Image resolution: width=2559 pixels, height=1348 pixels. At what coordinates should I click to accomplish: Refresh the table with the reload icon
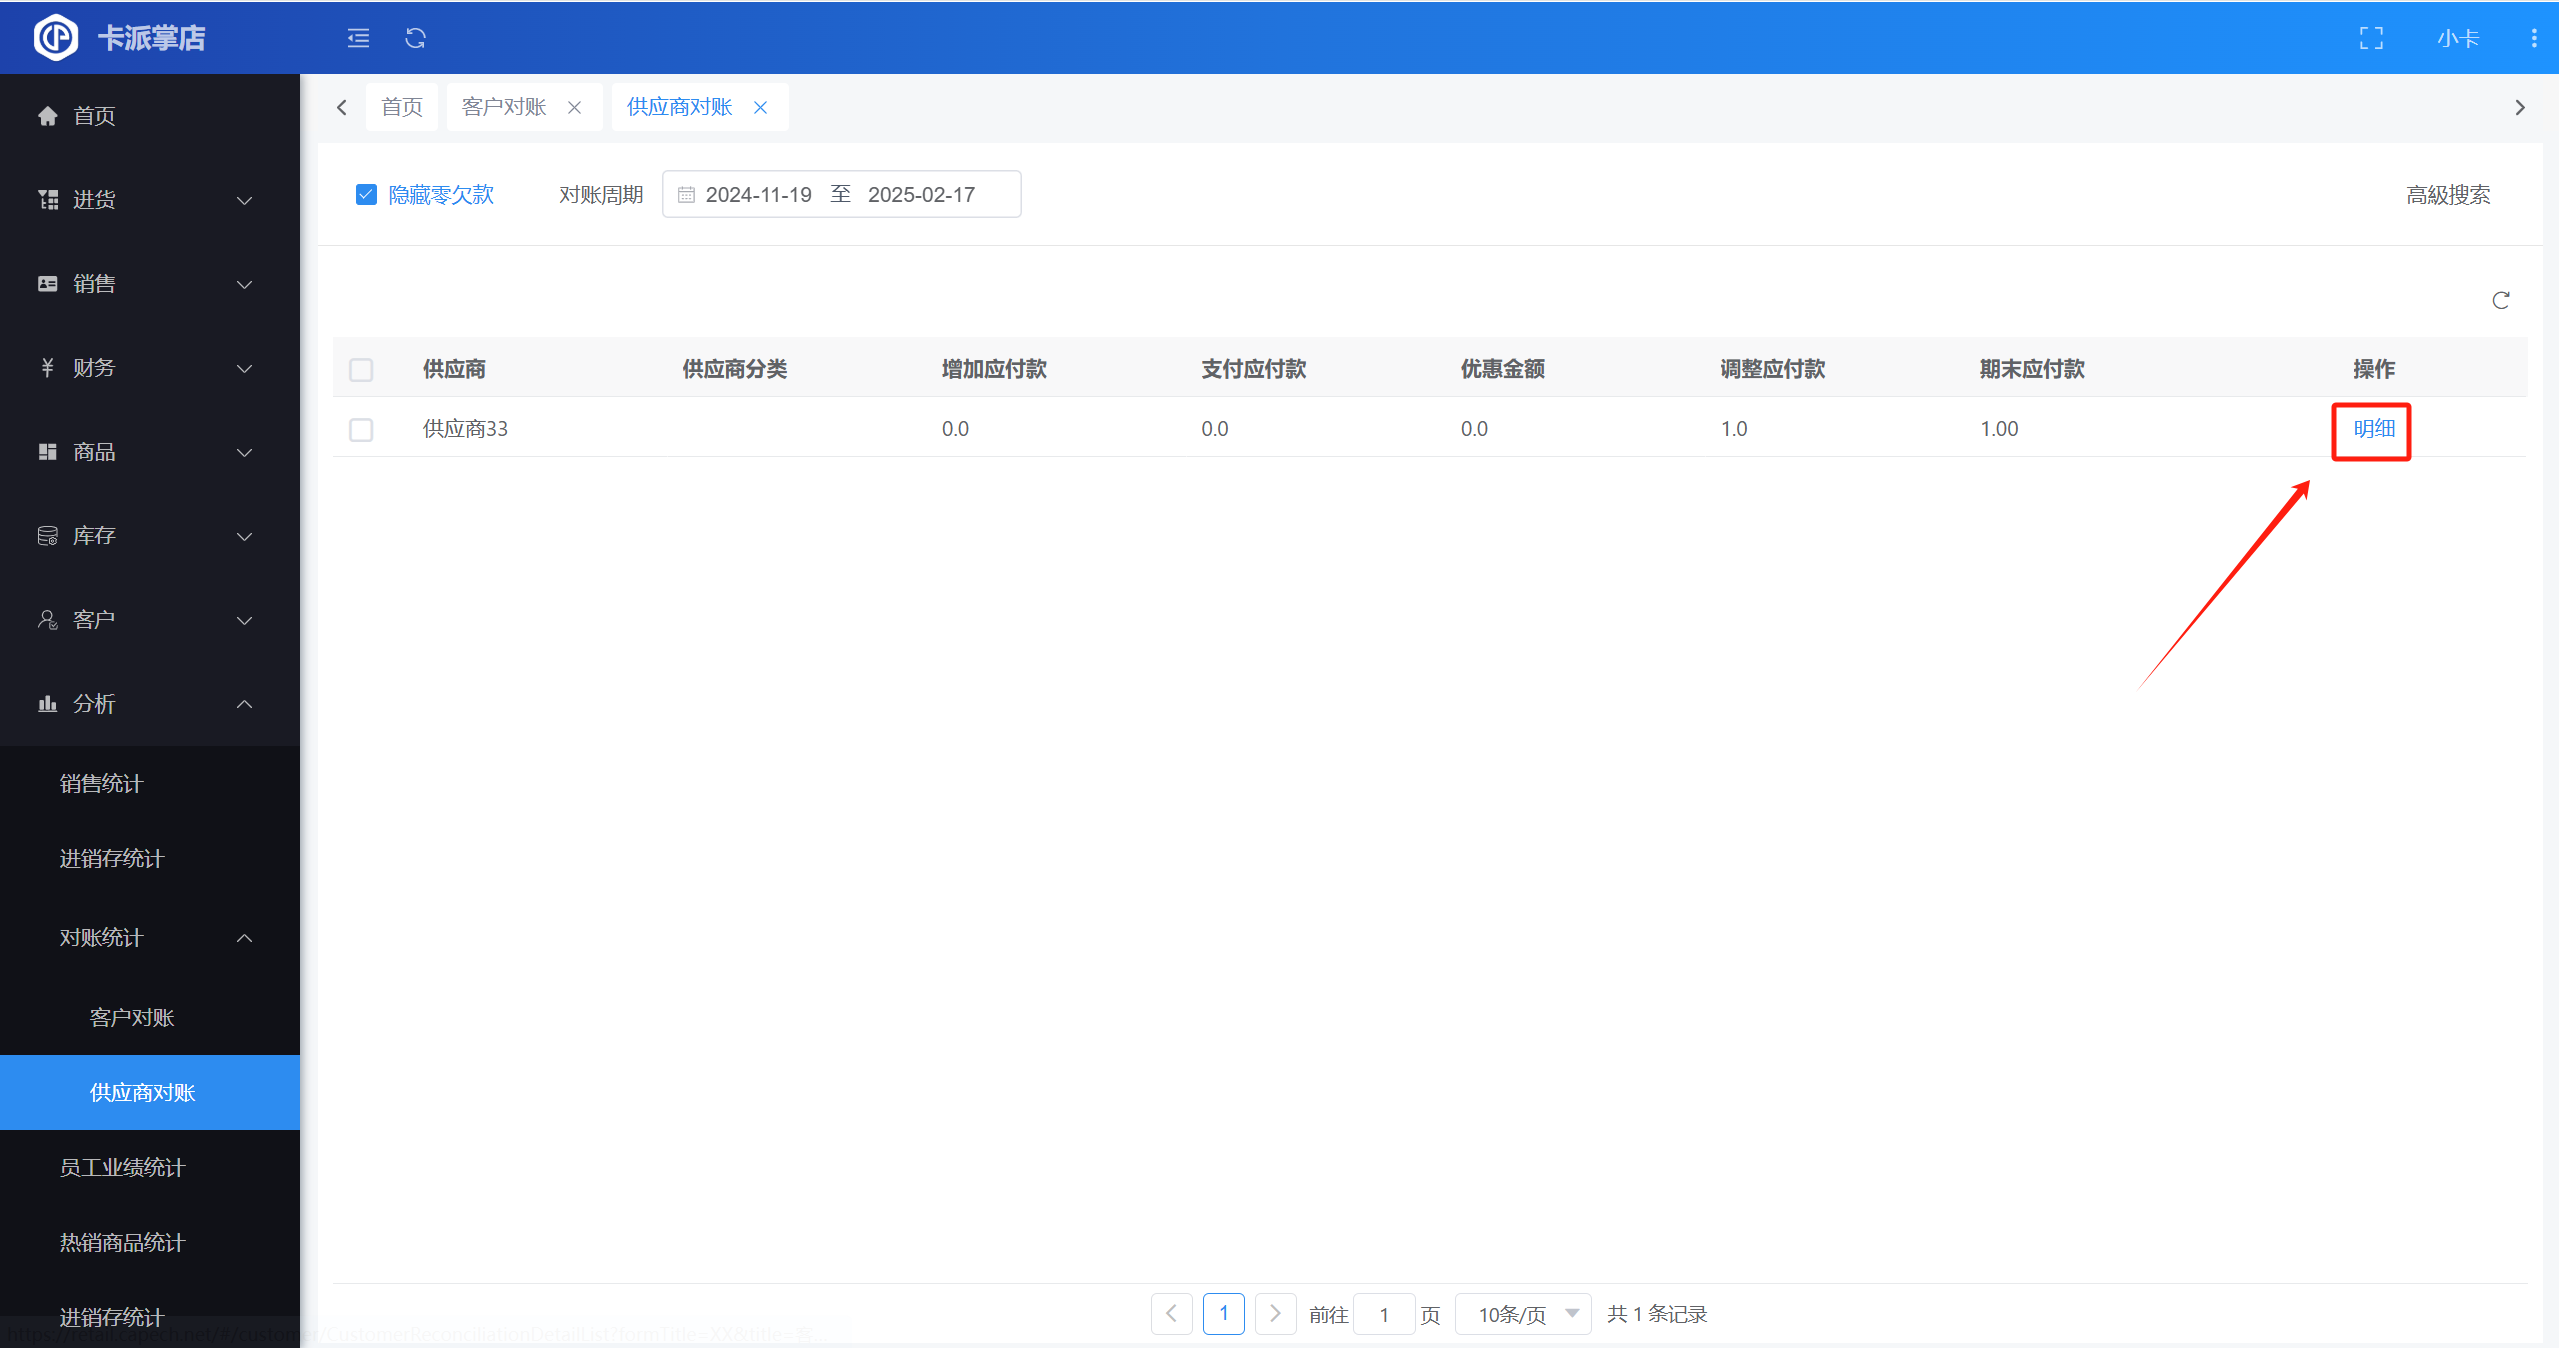coord(2500,300)
